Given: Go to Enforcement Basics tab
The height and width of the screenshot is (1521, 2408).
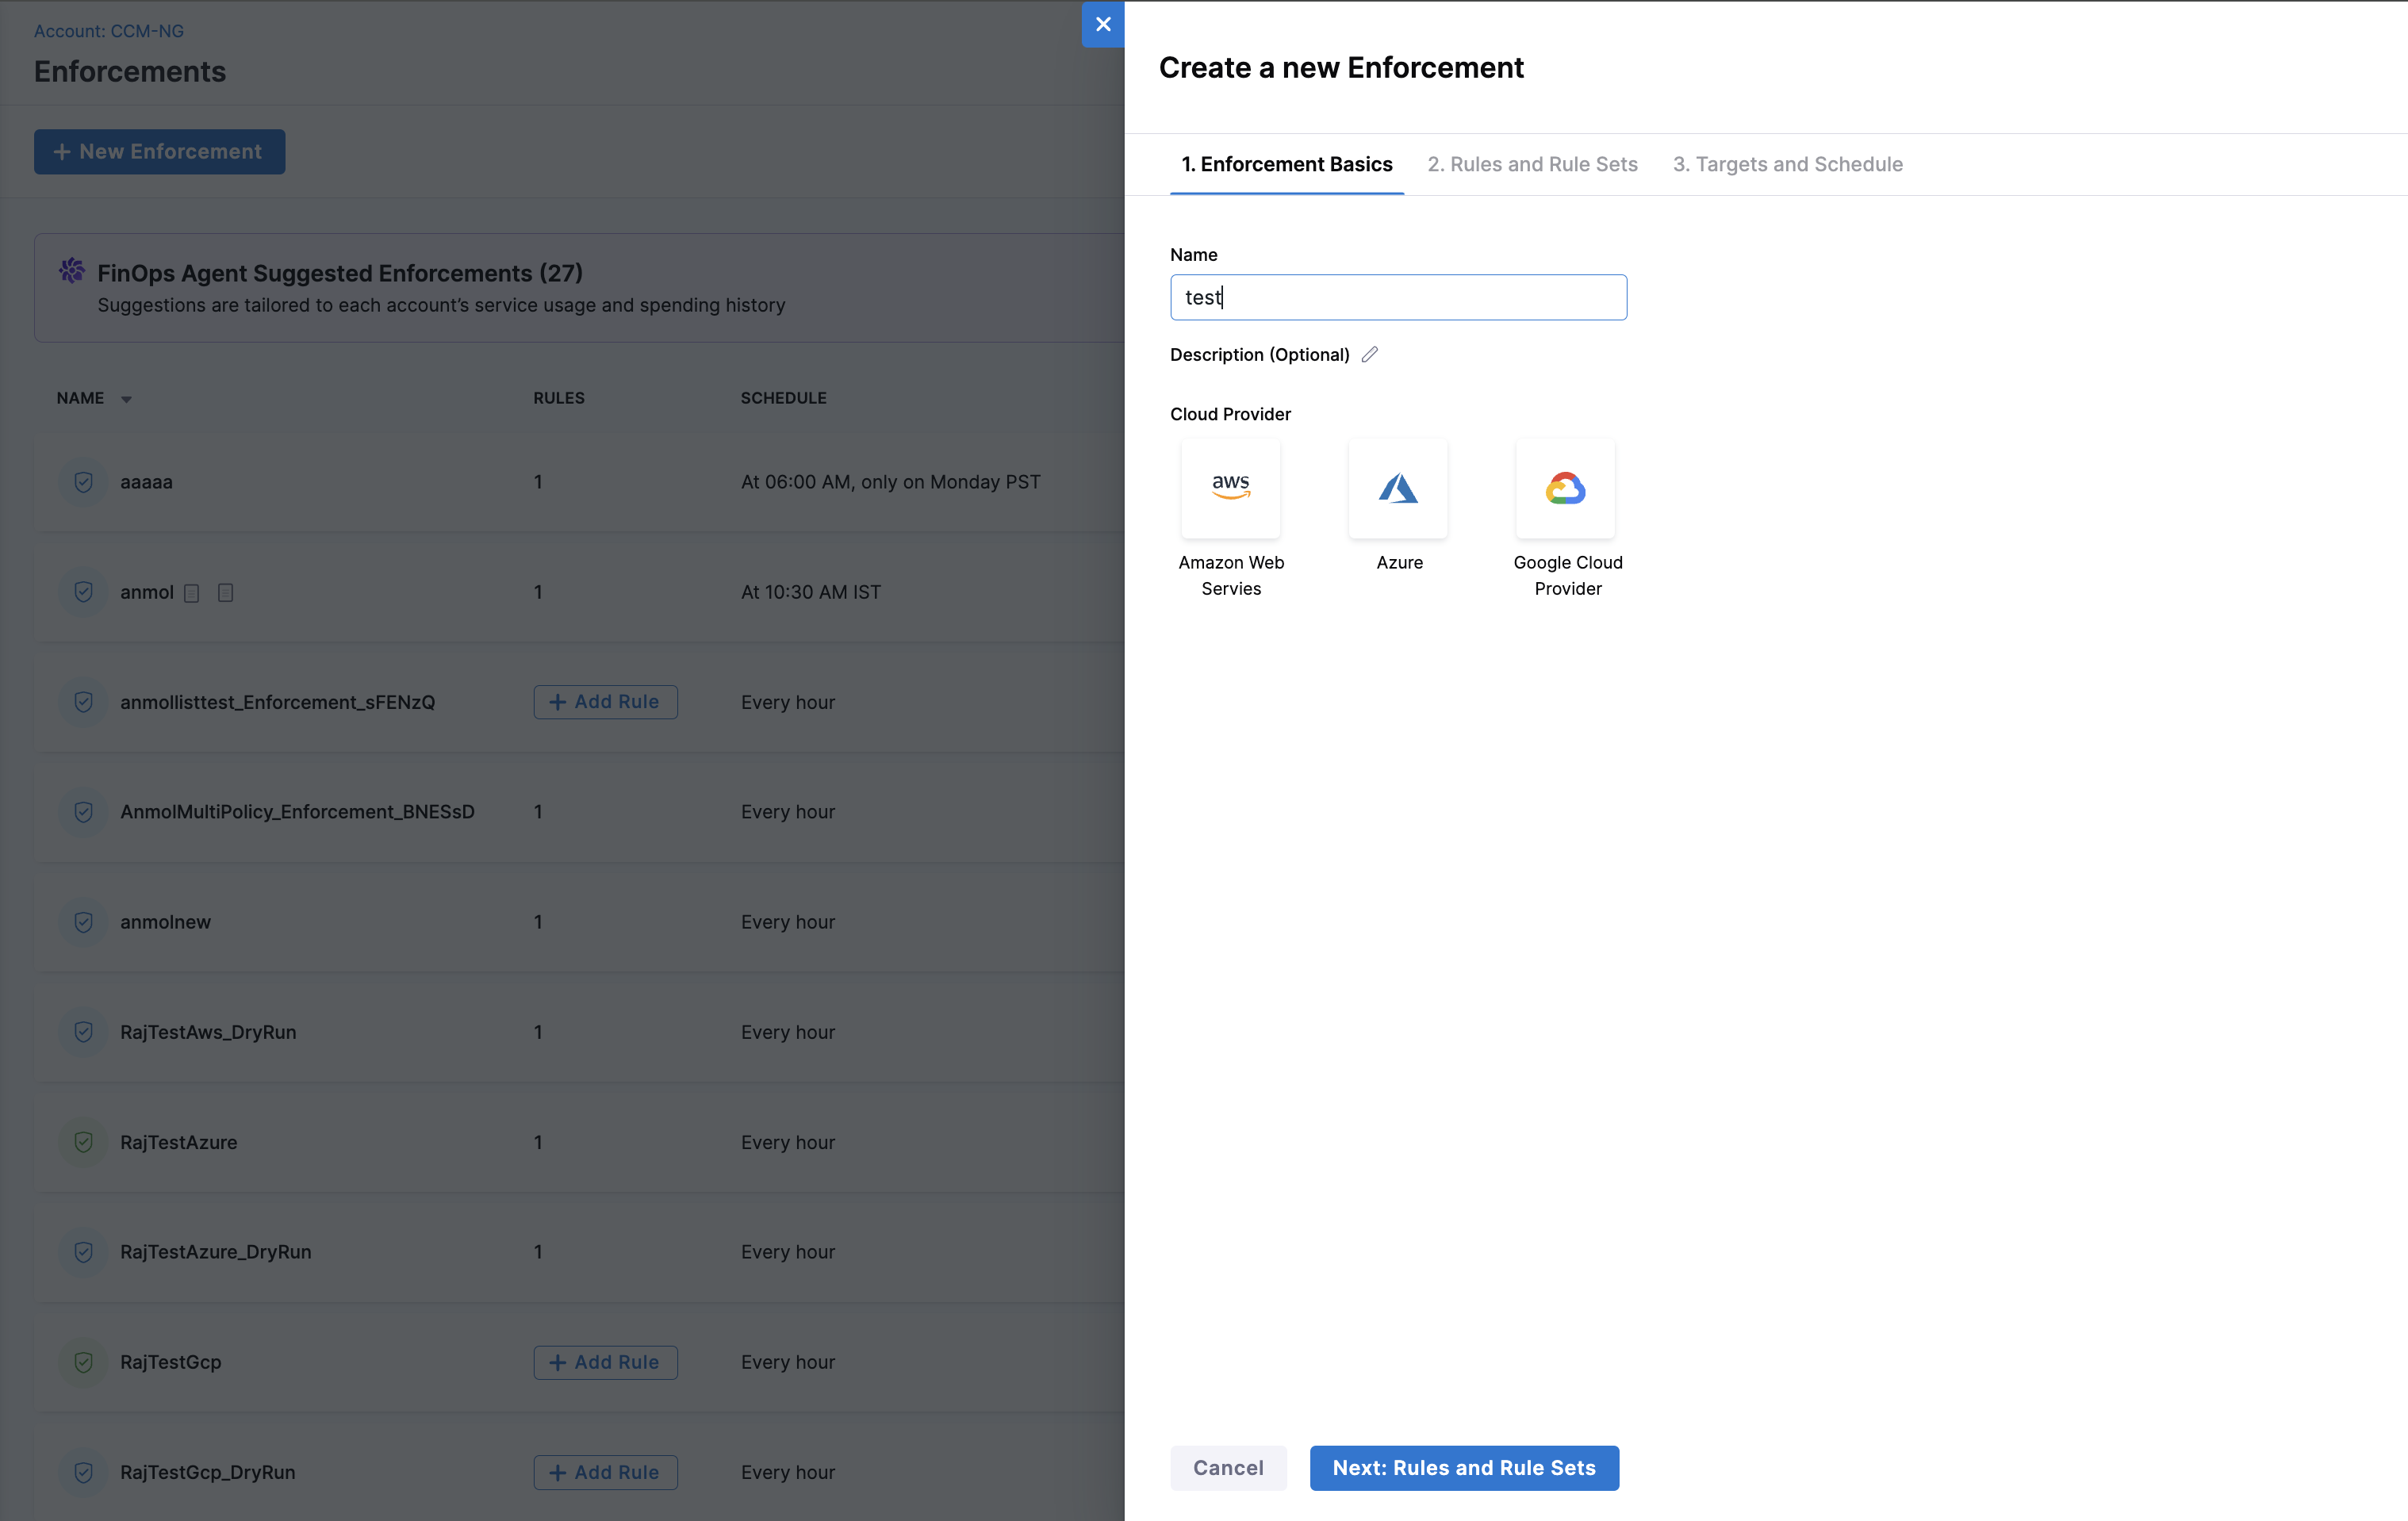Looking at the screenshot, I should tap(1286, 164).
